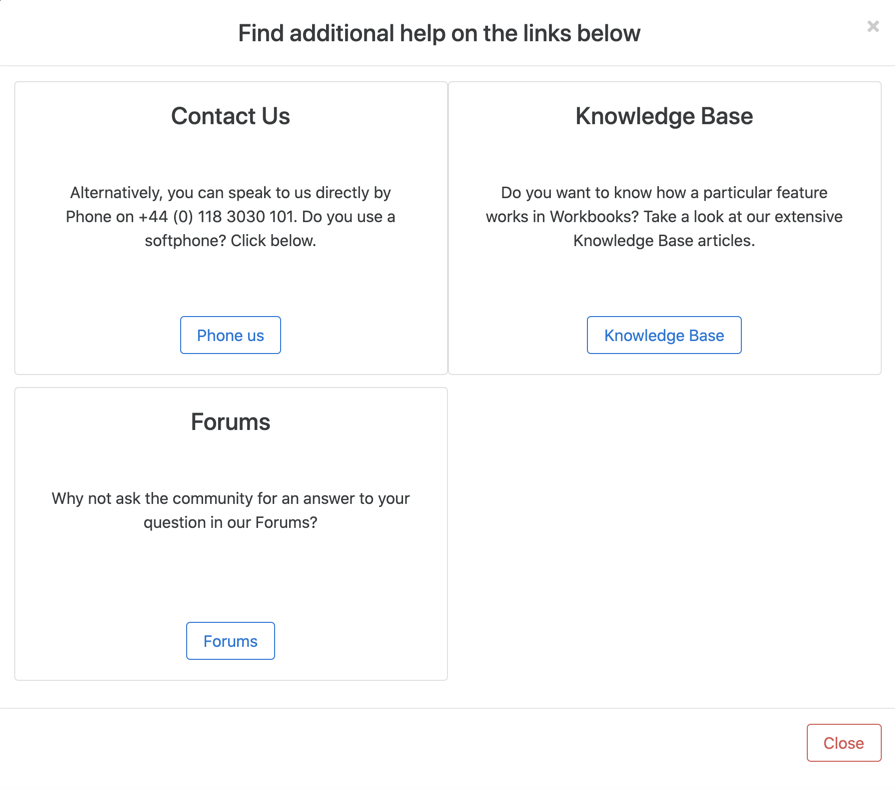The image size is (895, 791).
Task: Click the dialog footer left of Close
Action: pyautogui.click(x=400, y=743)
